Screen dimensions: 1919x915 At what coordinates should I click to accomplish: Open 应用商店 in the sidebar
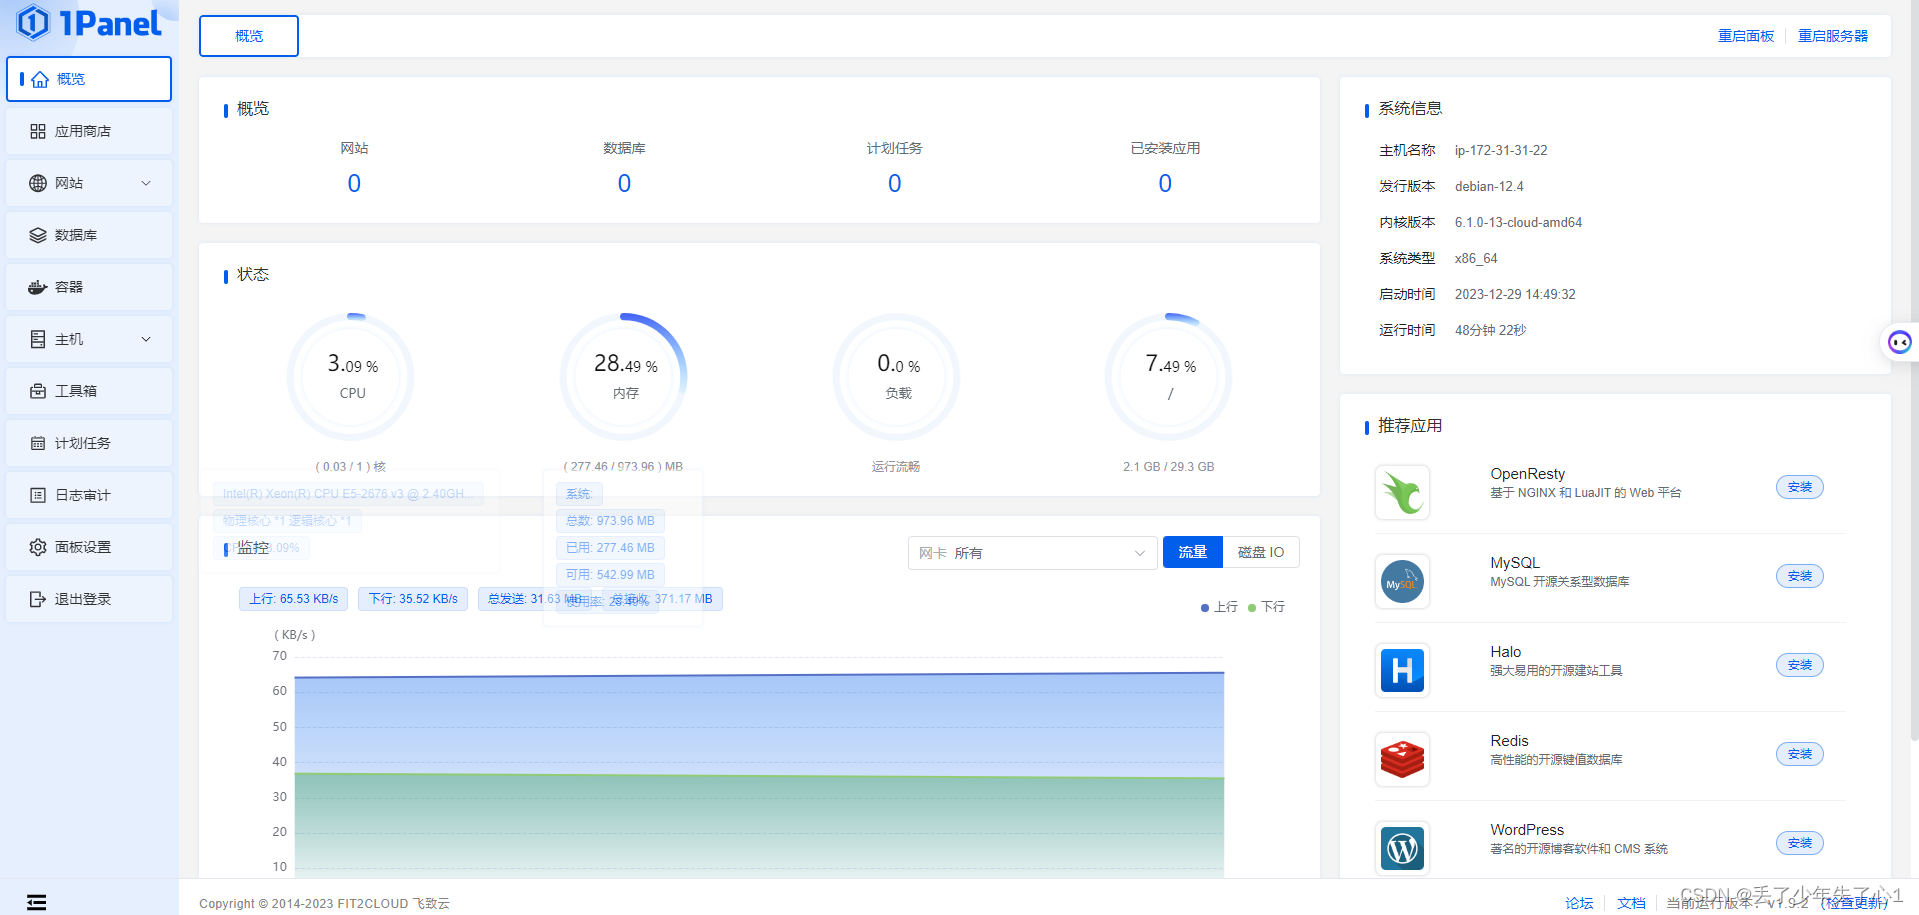click(x=89, y=132)
